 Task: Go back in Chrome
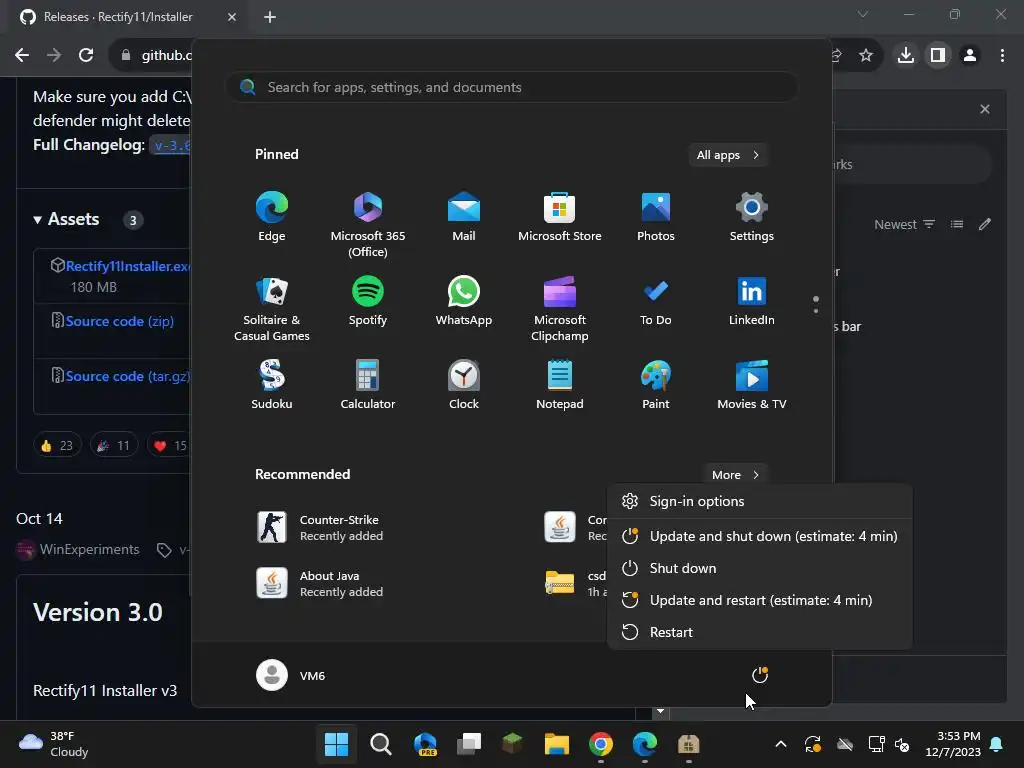click(x=22, y=56)
